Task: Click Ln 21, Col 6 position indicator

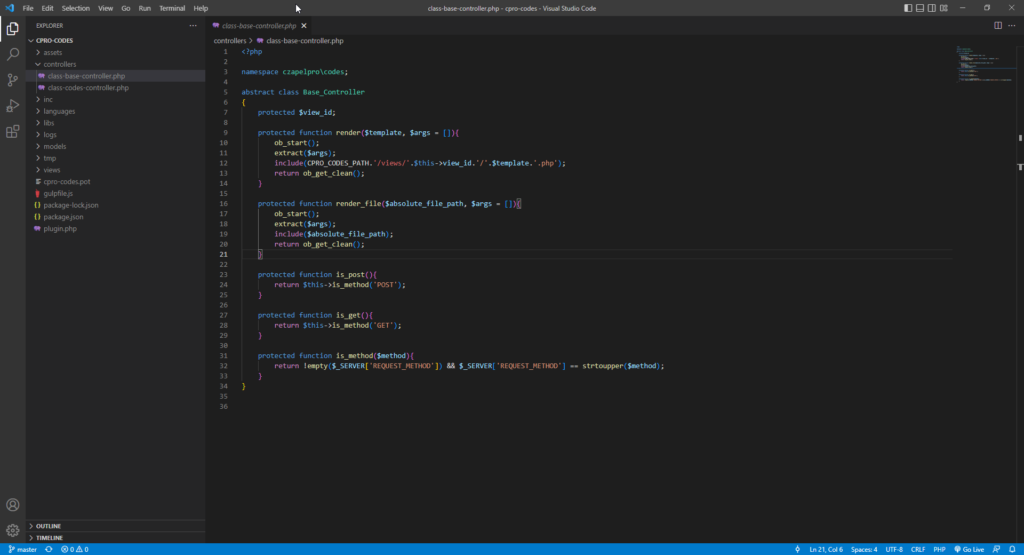Action: pyautogui.click(x=825, y=549)
